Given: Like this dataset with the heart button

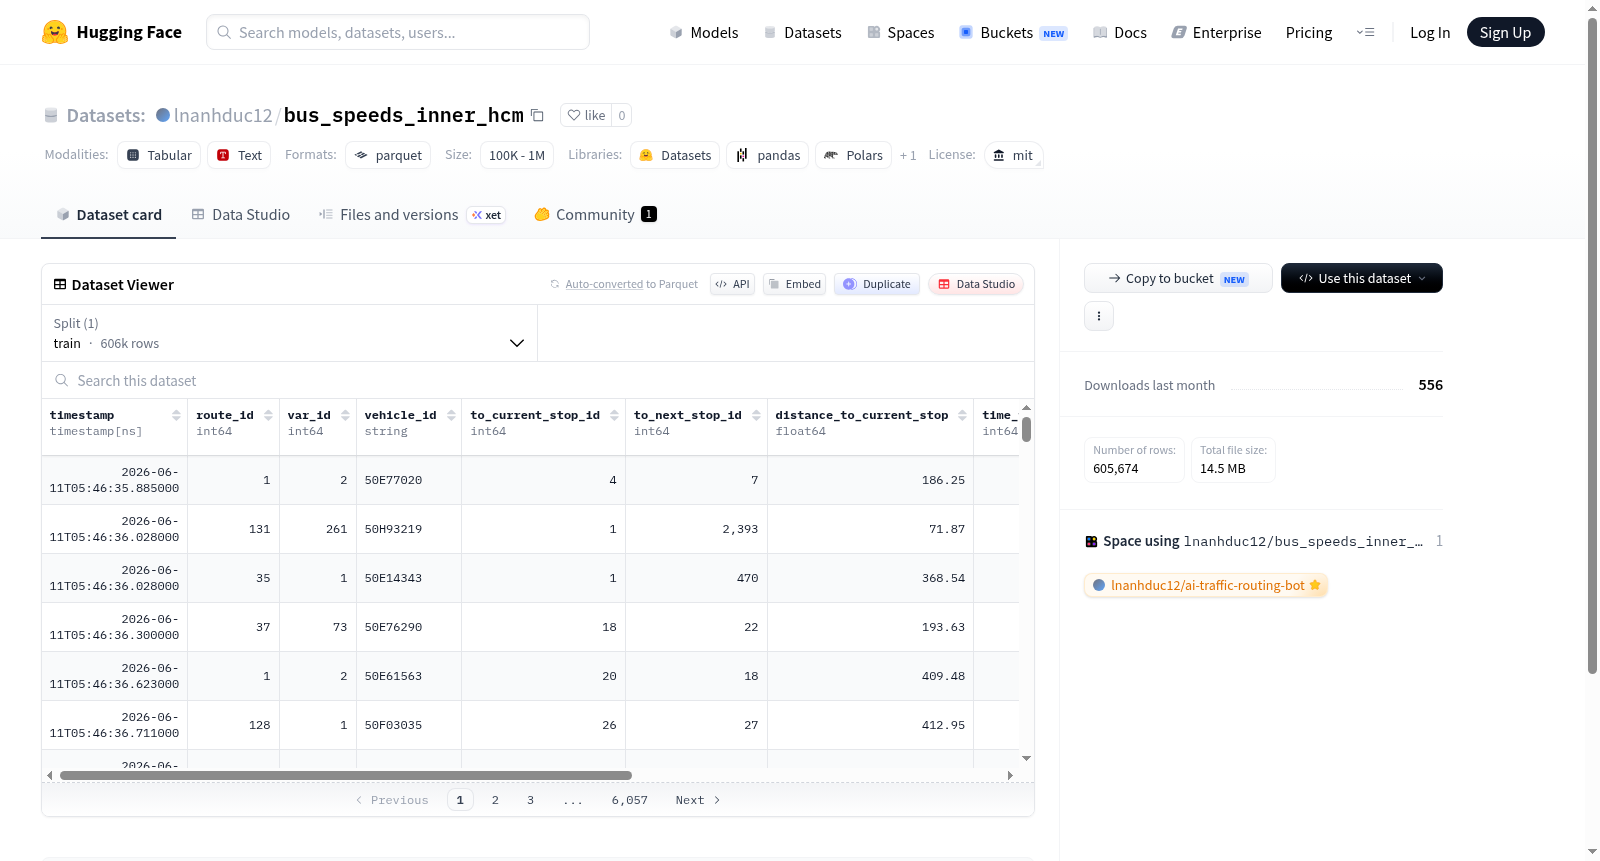Looking at the screenshot, I should click(x=586, y=115).
